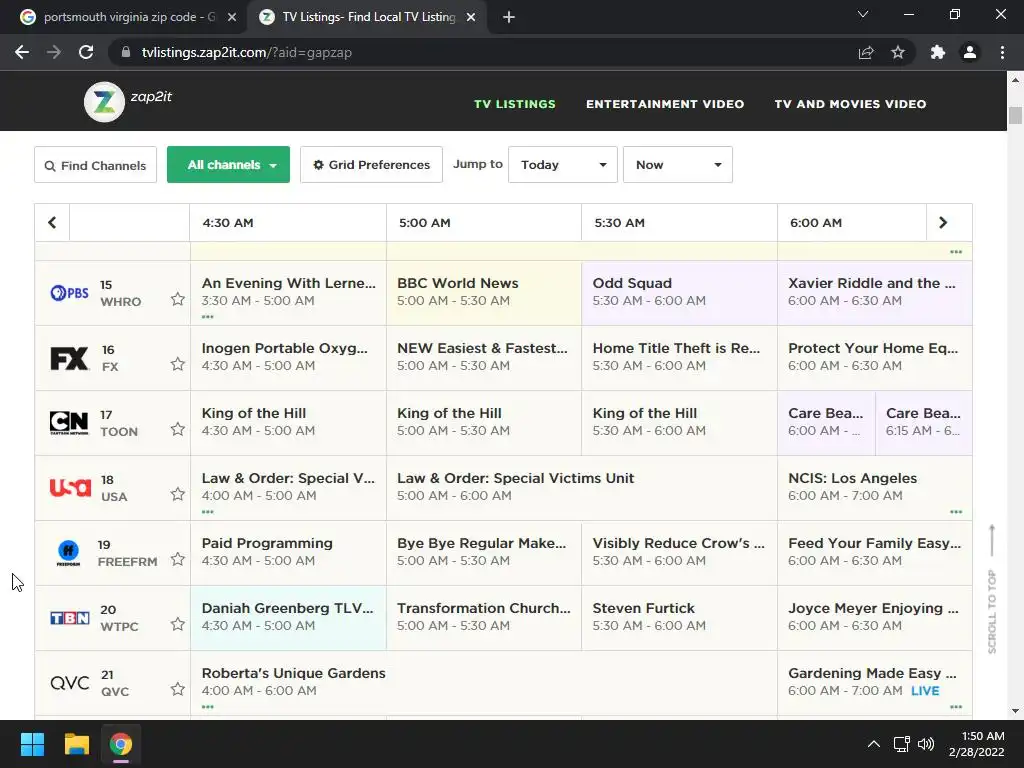Screen dimensions: 1024x768
Task: Click the FX channel logo
Action: click(x=69, y=358)
